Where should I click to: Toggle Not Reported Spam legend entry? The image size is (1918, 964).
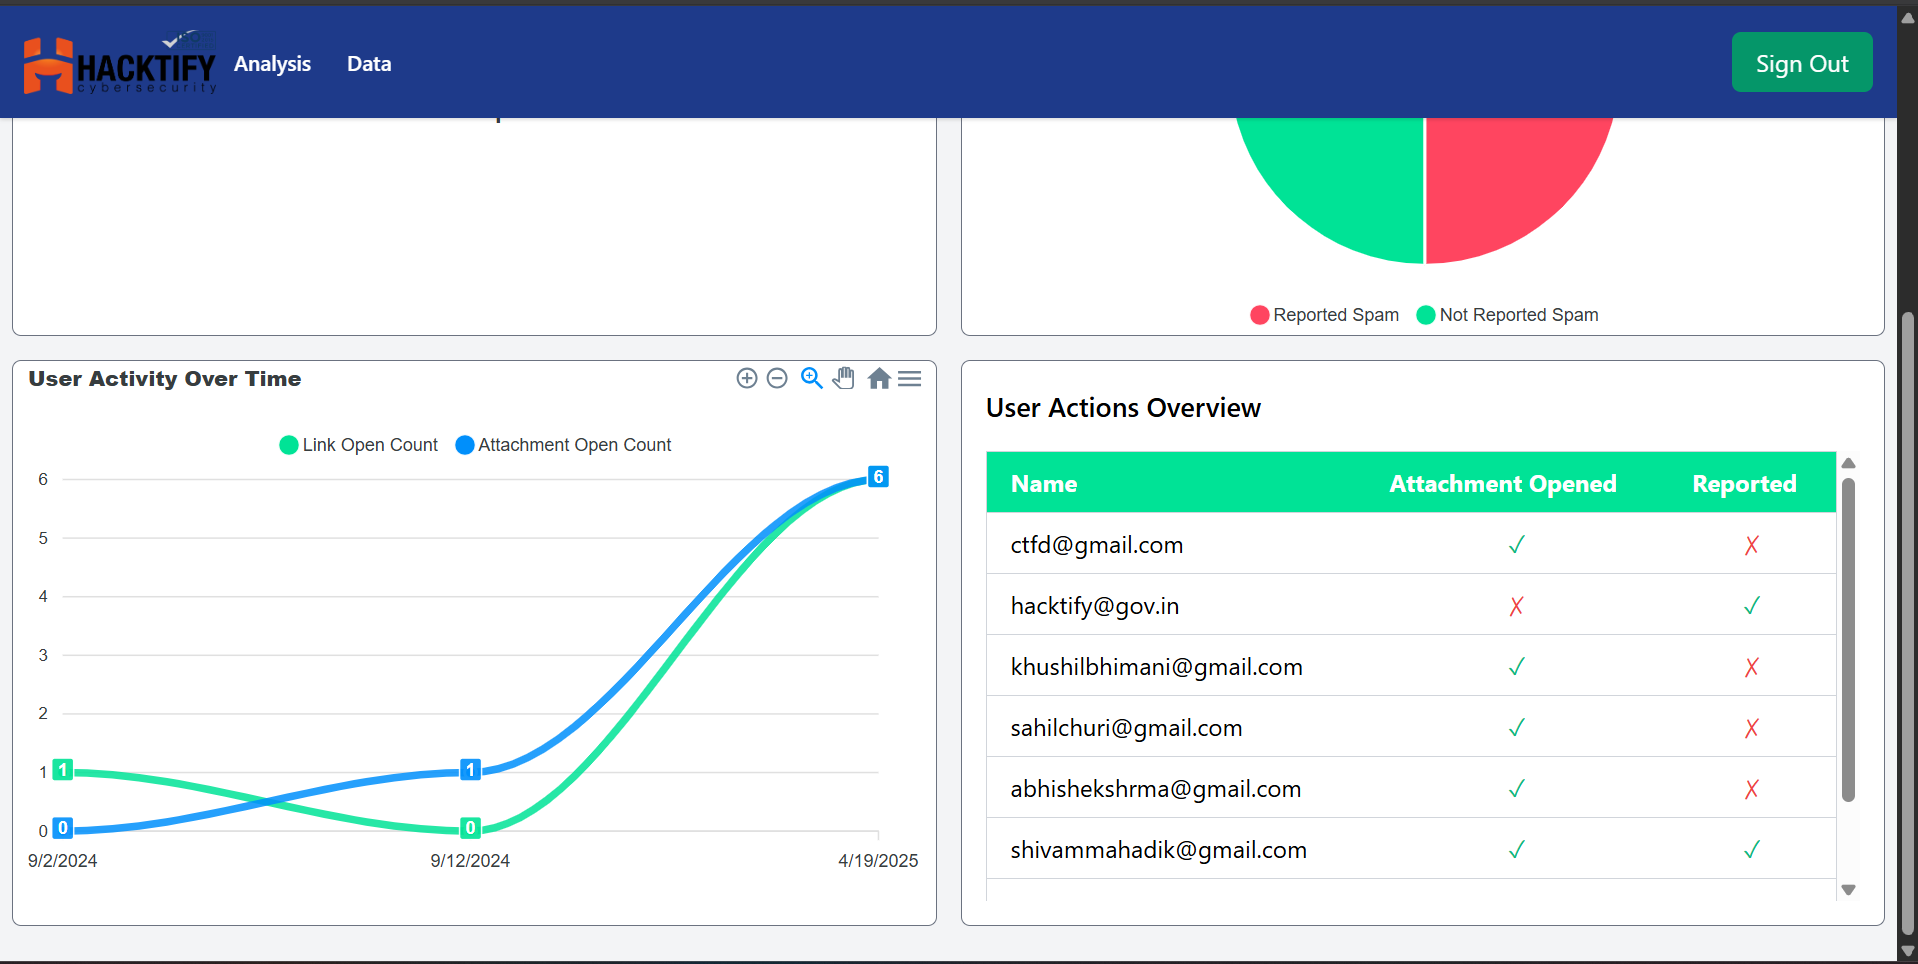1508,315
